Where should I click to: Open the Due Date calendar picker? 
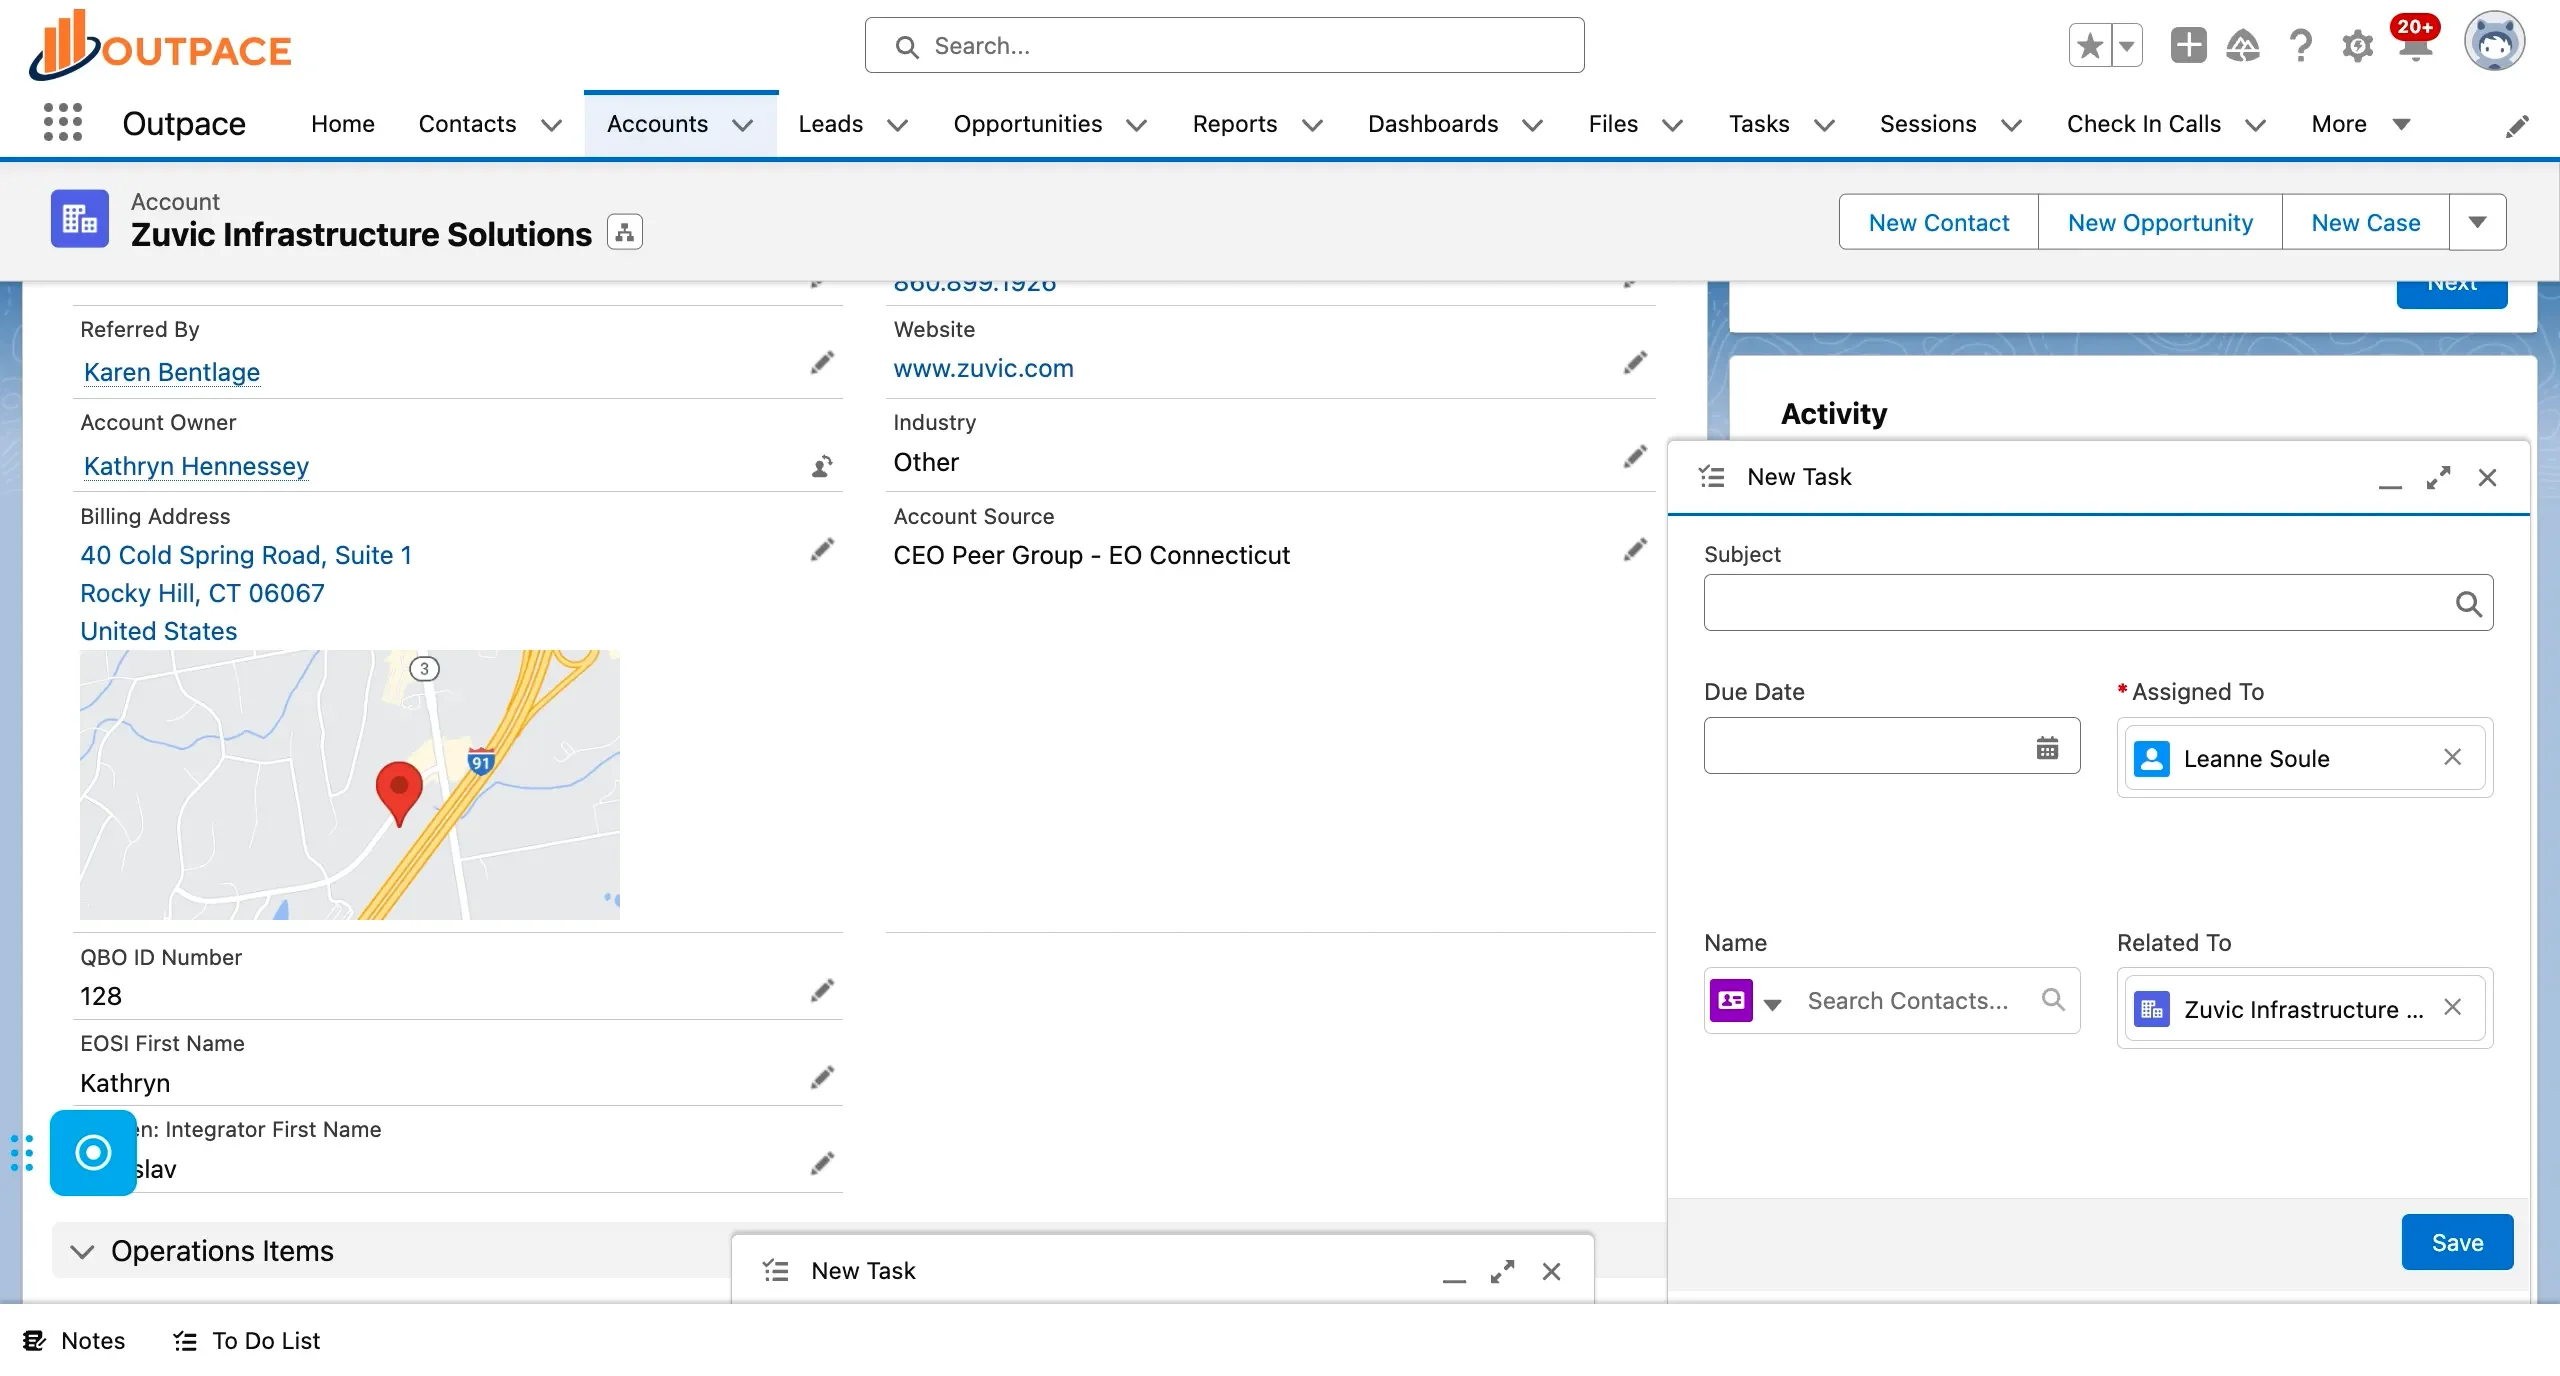pos(2048,747)
